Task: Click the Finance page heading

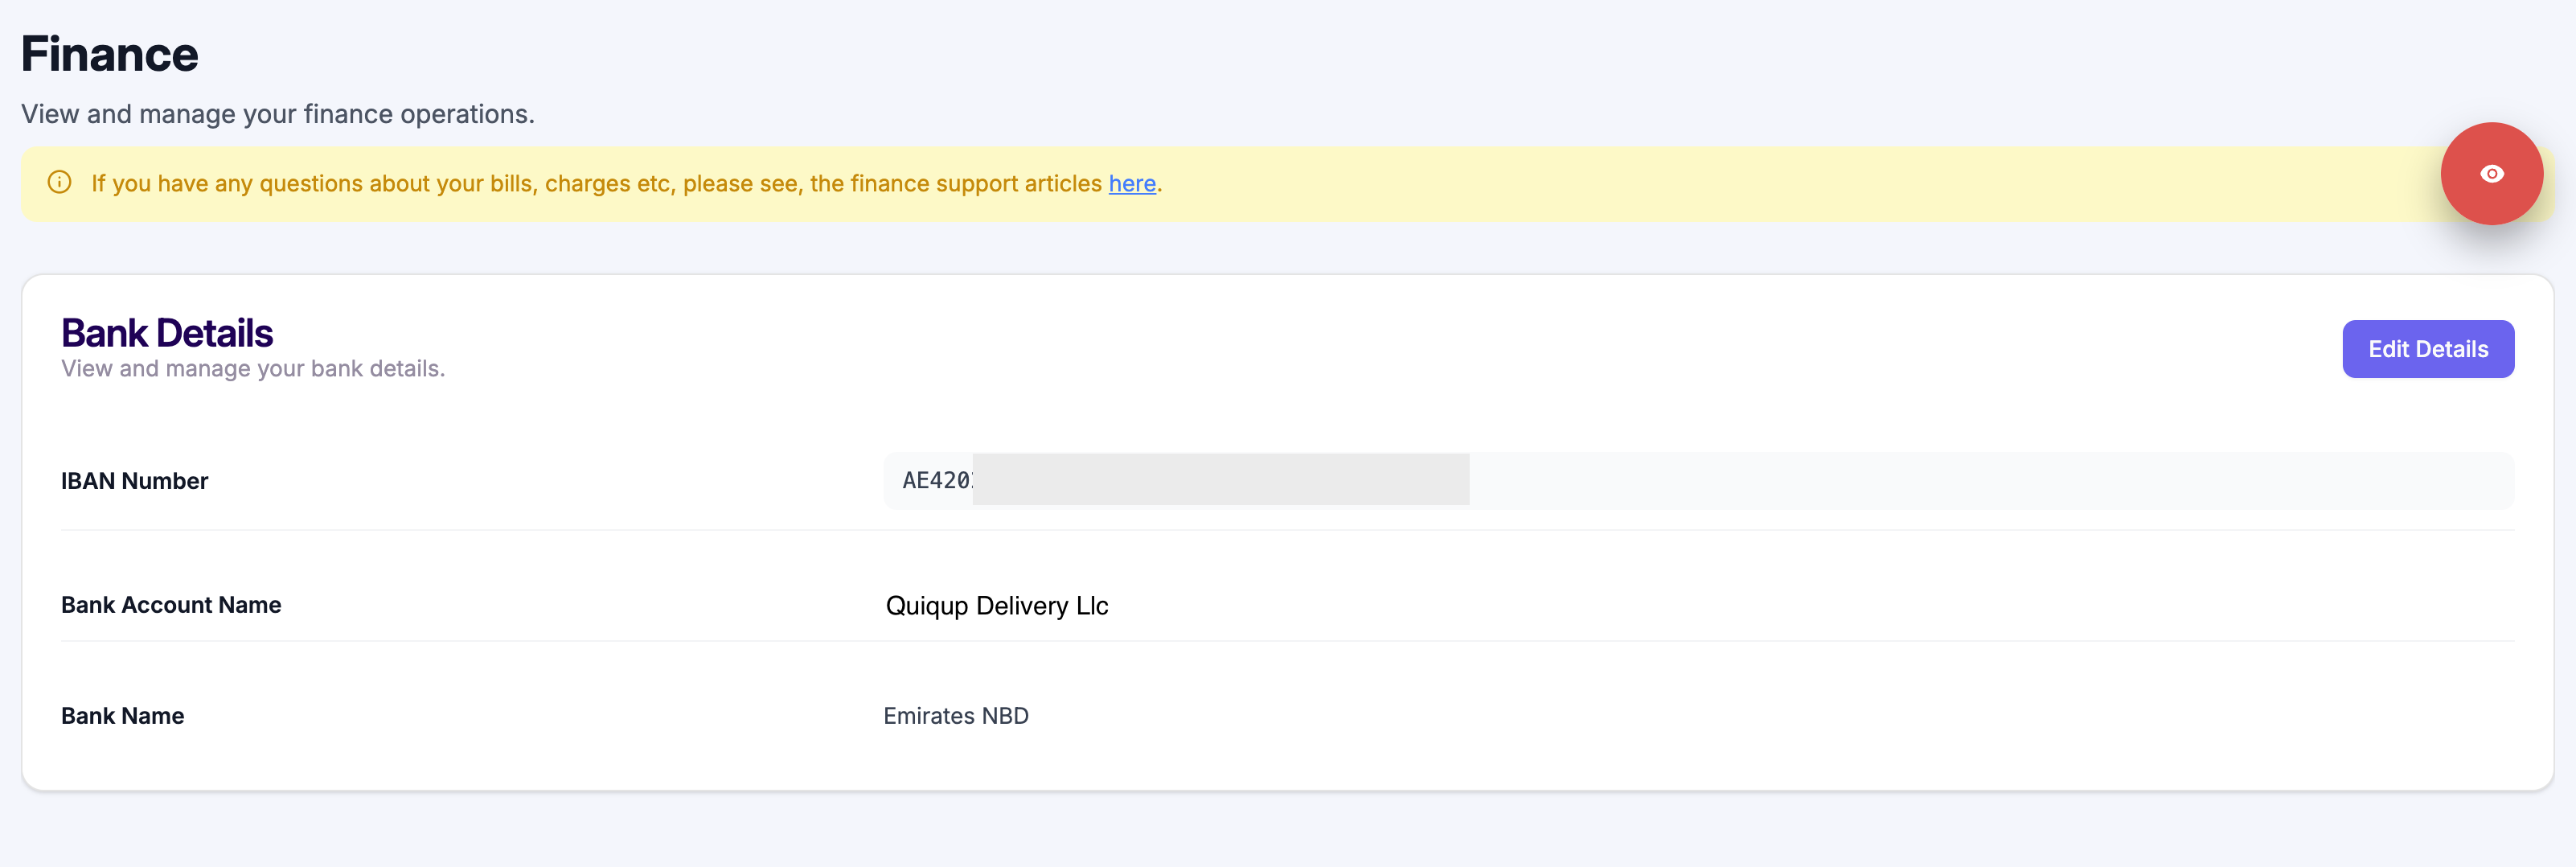Action: click(x=110, y=54)
